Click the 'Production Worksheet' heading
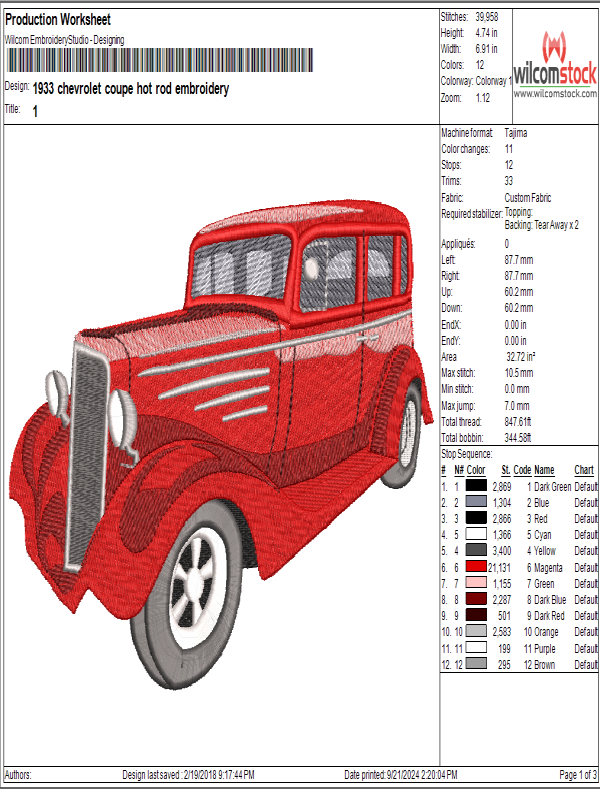The image size is (600, 789). (58, 20)
